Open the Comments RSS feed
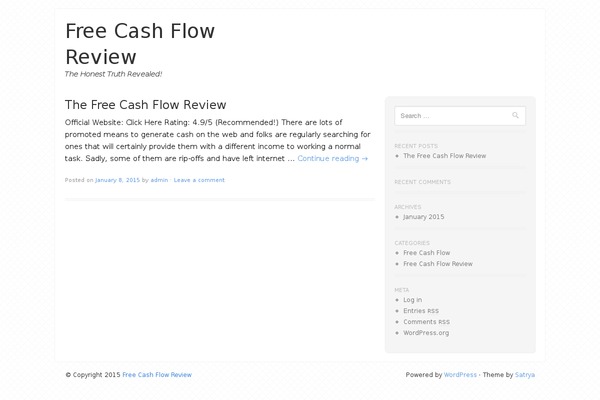Screen dimensions: 600x400 pos(426,322)
